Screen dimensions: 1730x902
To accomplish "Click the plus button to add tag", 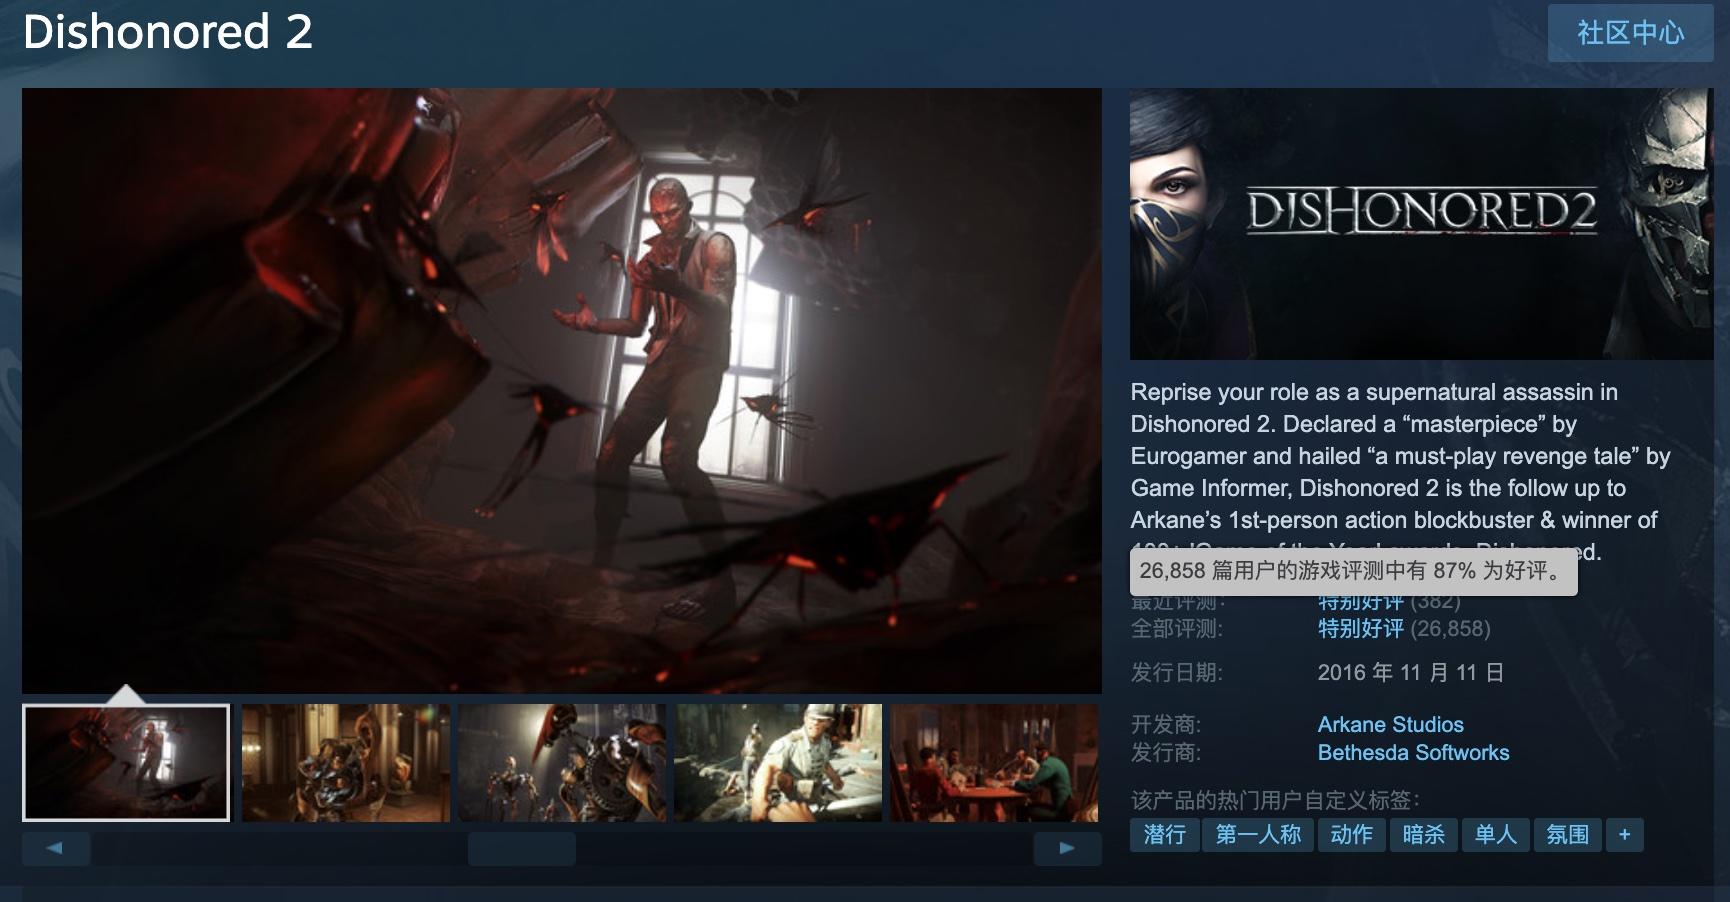I will pos(1624,835).
